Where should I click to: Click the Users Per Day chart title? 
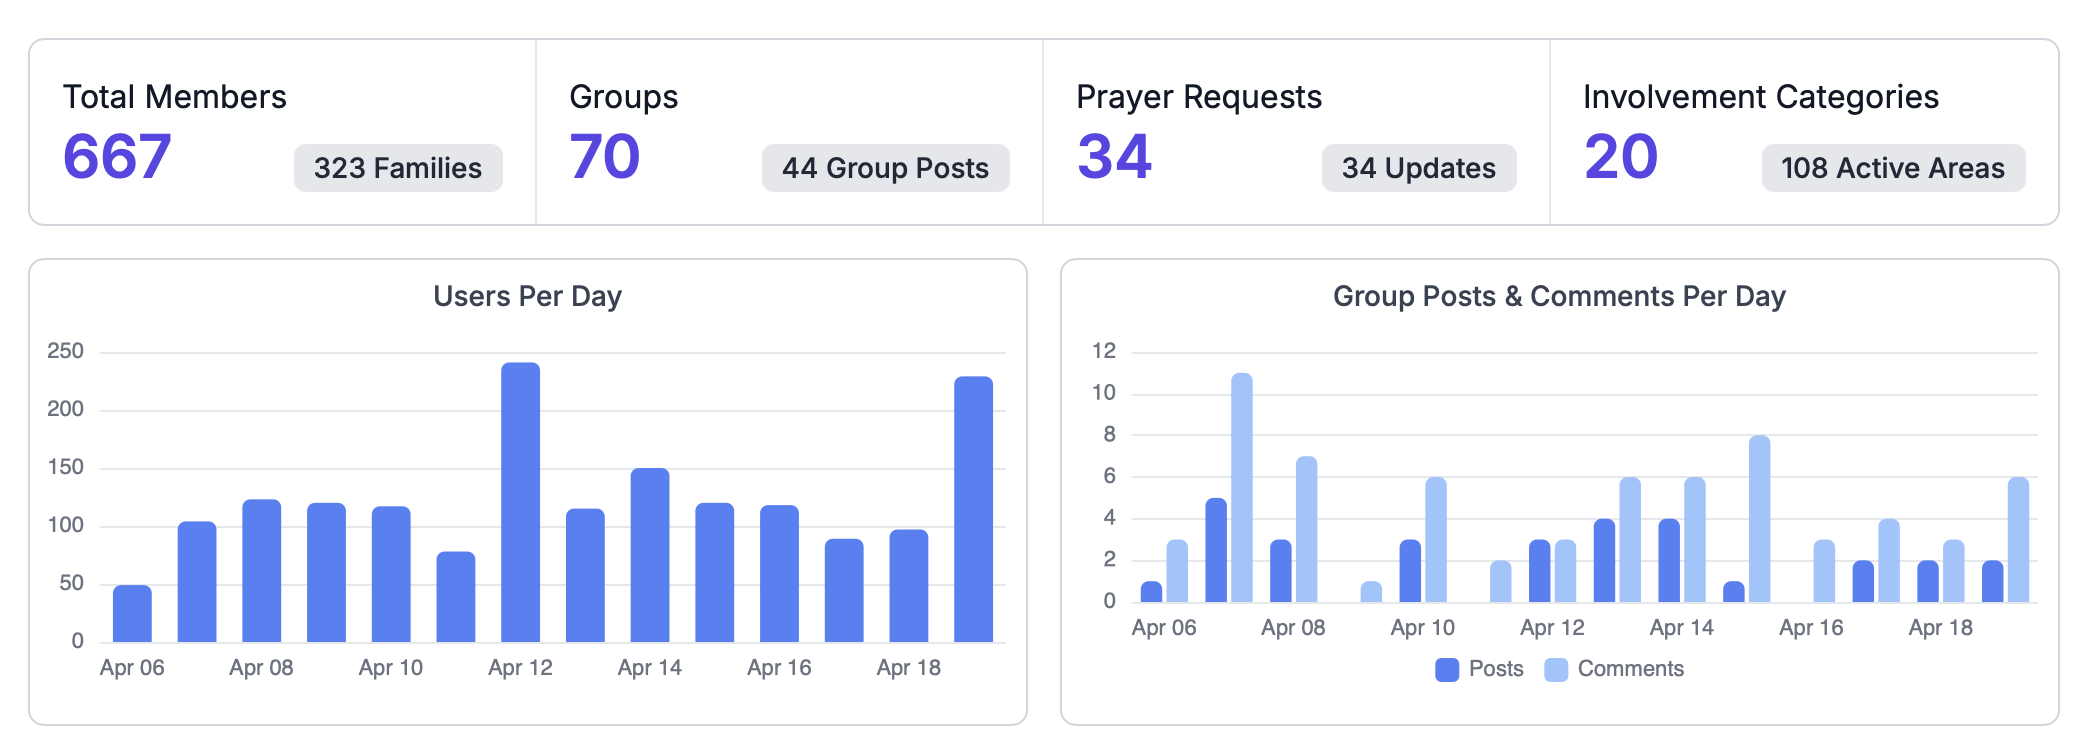[527, 296]
